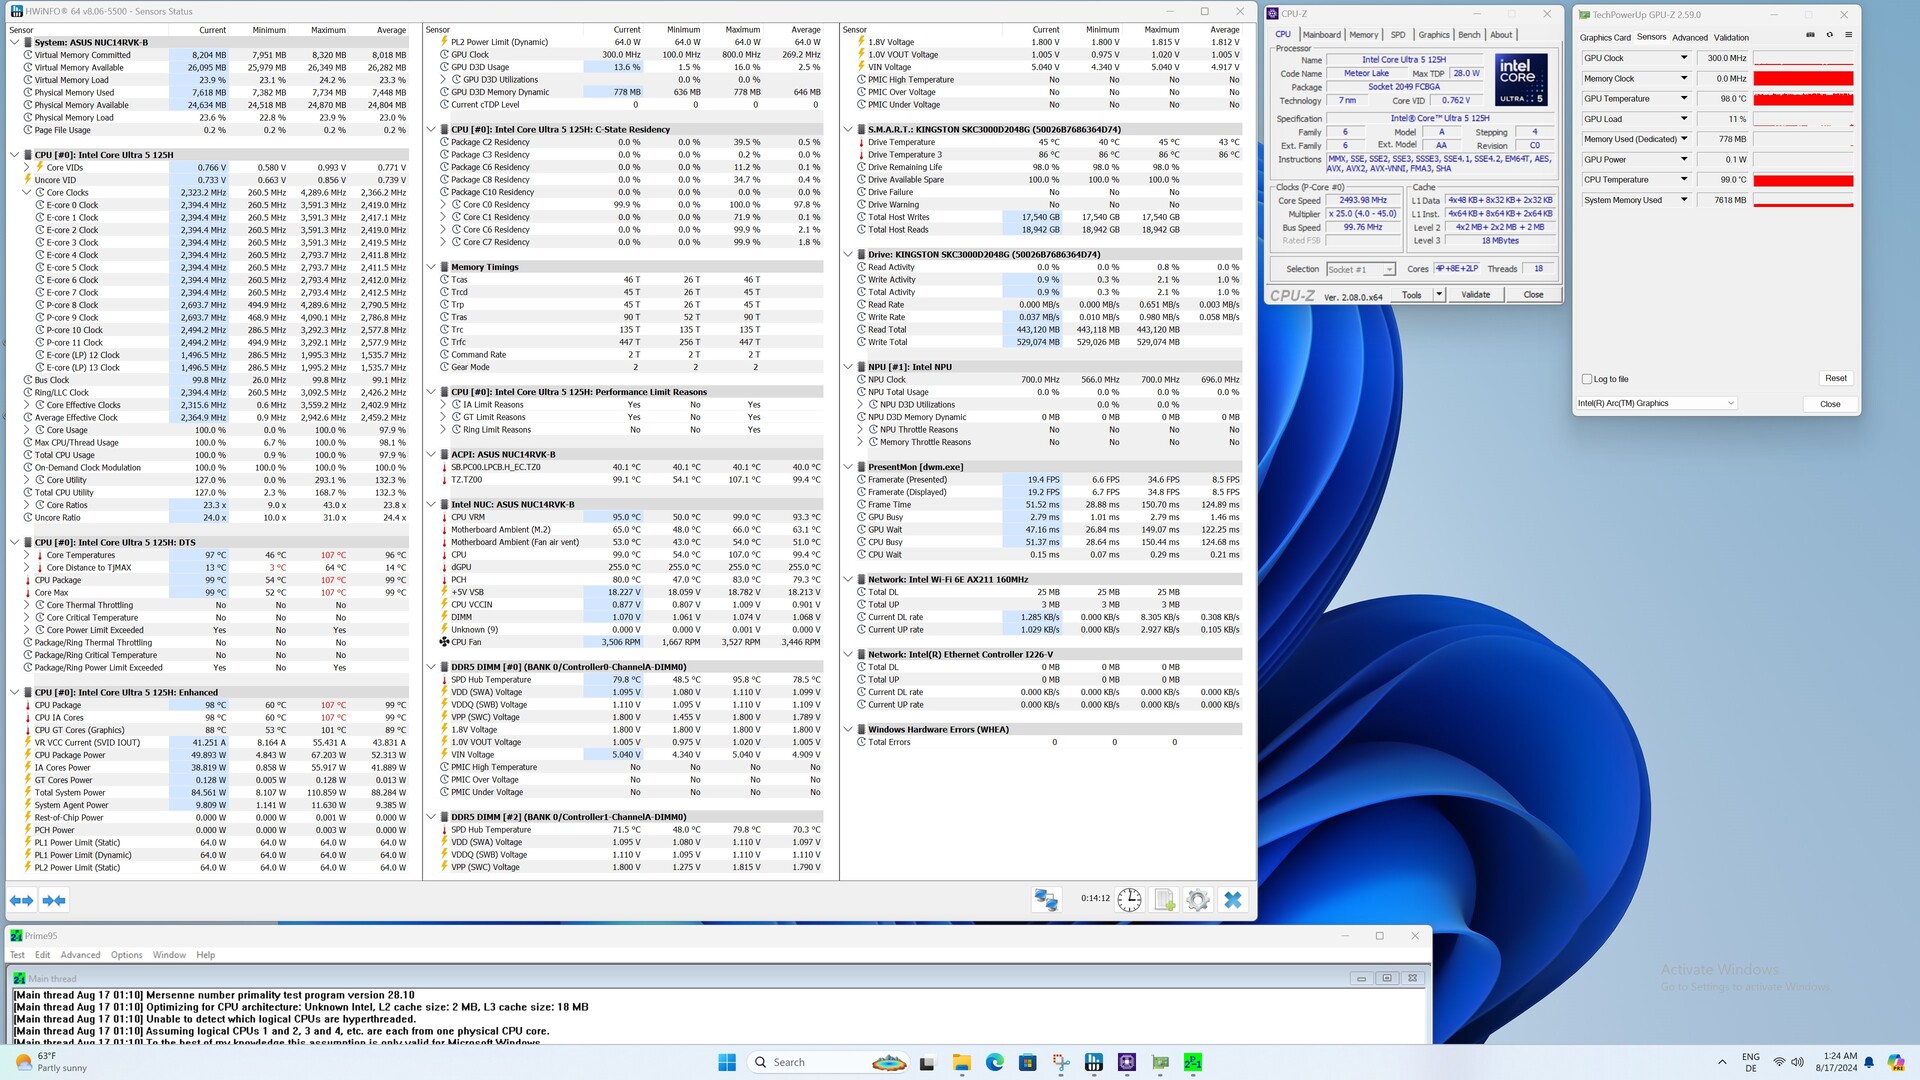Click the HWiNFO clock reset timer icon

coord(1129,899)
